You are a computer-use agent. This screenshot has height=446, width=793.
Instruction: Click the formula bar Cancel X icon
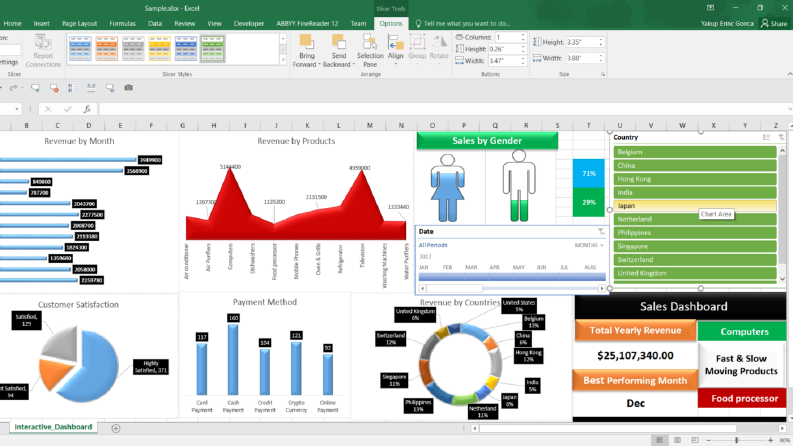coord(48,109)
